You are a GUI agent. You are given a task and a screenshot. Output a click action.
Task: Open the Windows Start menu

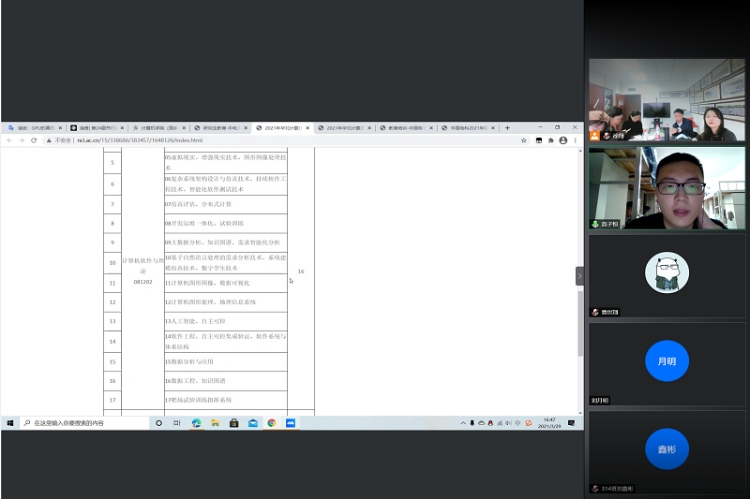click(9, 423)
